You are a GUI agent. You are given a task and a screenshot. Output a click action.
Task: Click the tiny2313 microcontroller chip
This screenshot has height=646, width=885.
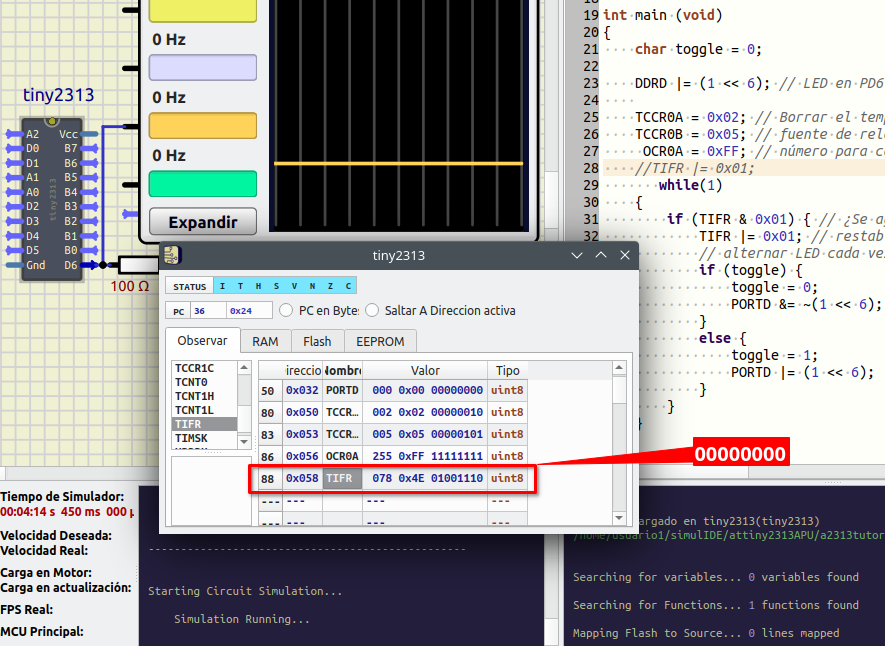(x=50, y=199)
